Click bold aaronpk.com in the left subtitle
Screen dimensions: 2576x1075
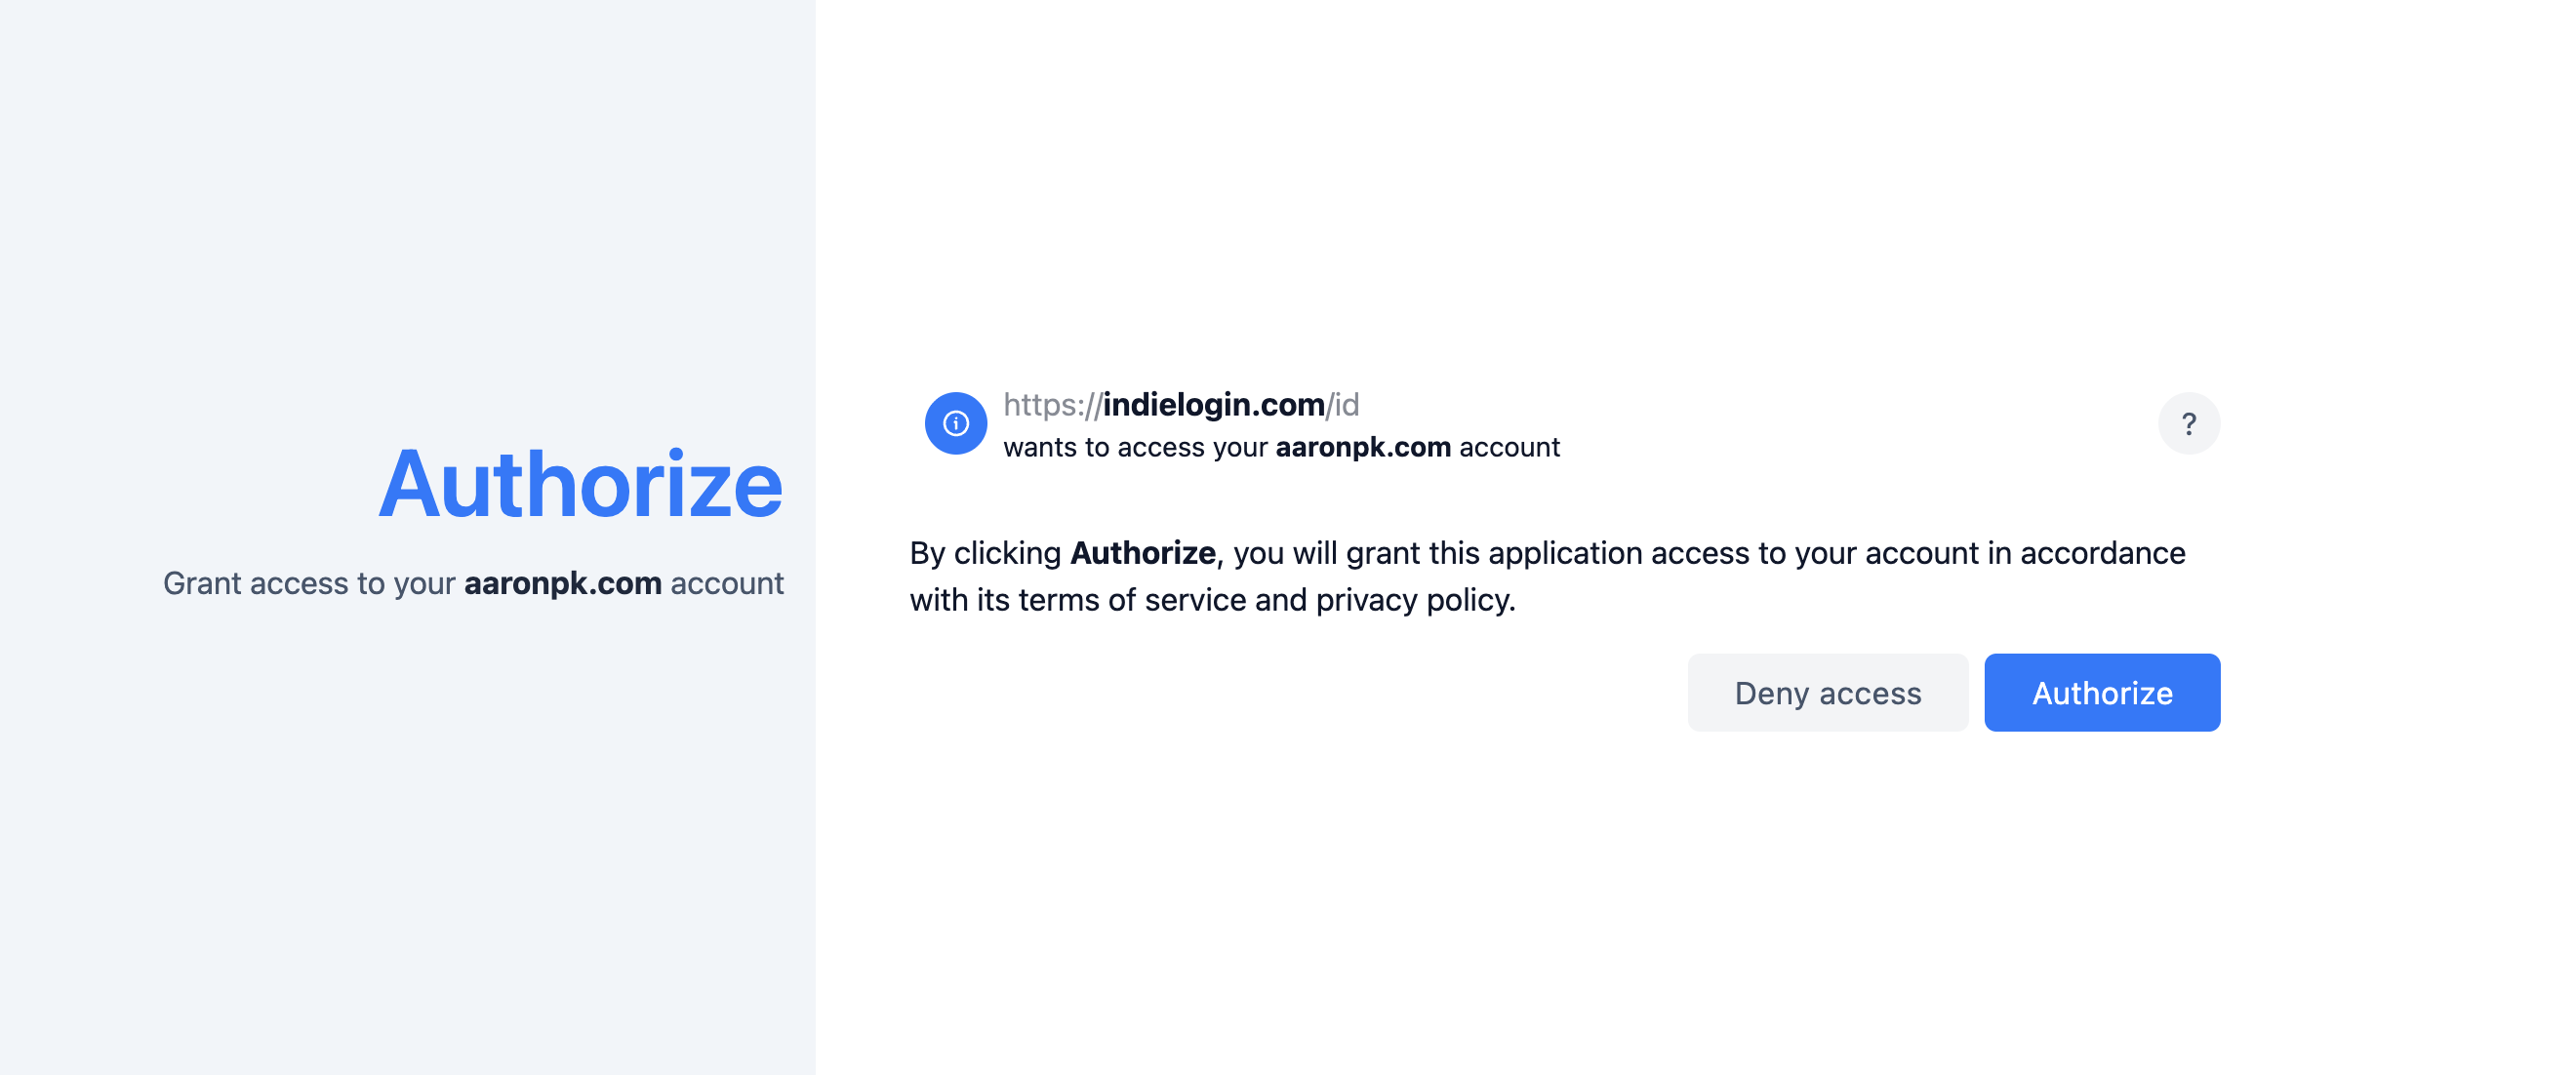pyautogui.click(x=562, y=583)
